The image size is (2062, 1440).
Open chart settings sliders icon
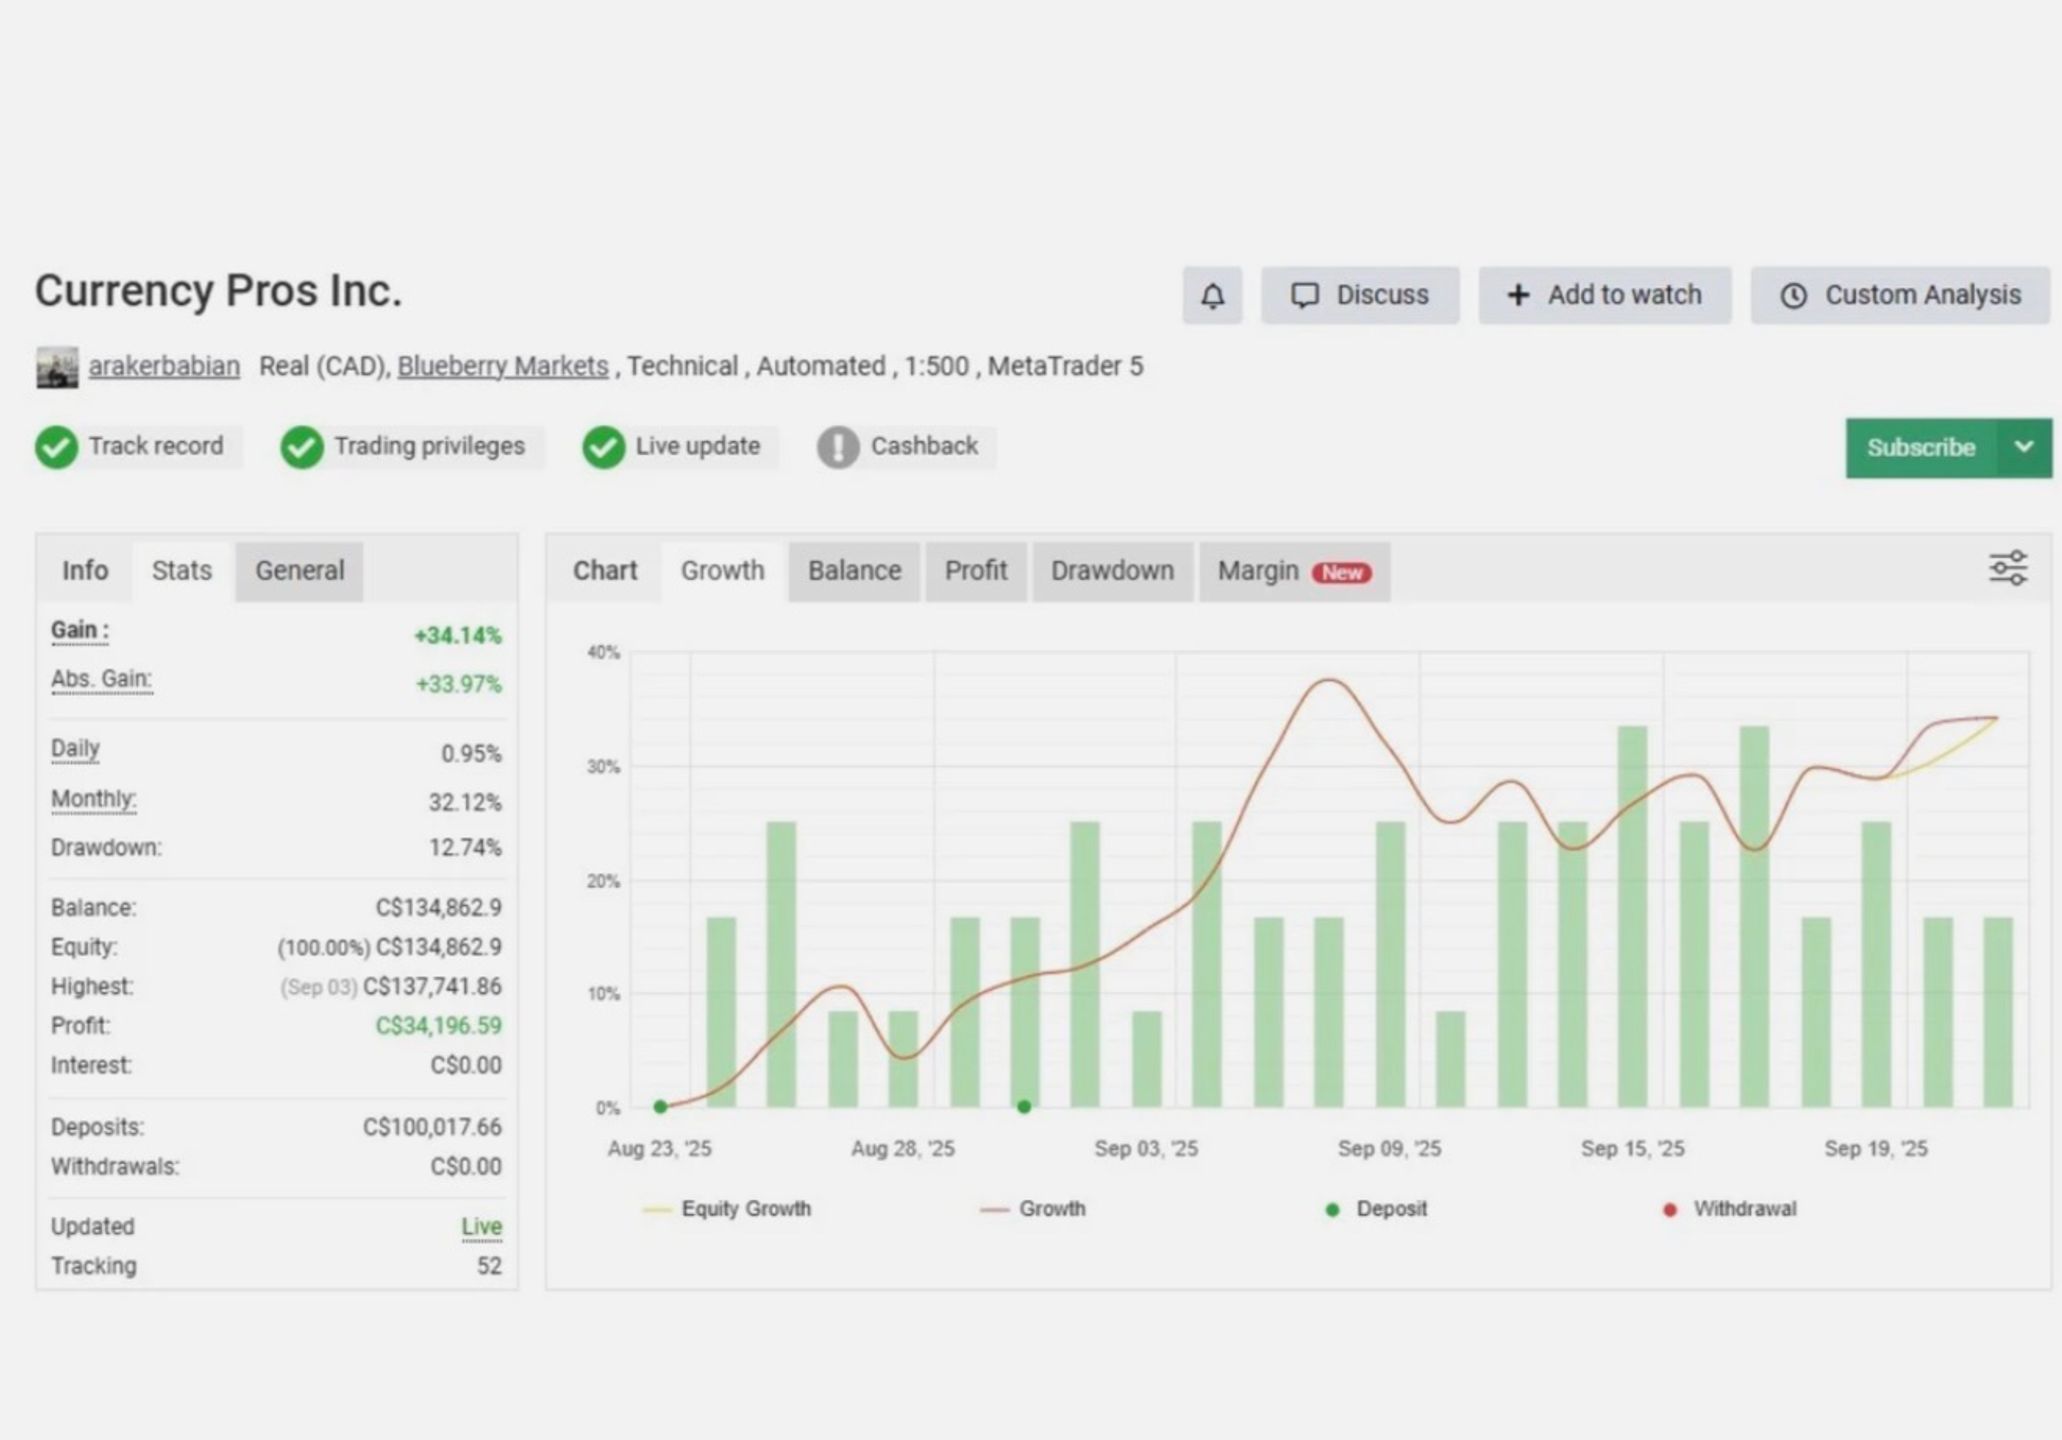2008,568
